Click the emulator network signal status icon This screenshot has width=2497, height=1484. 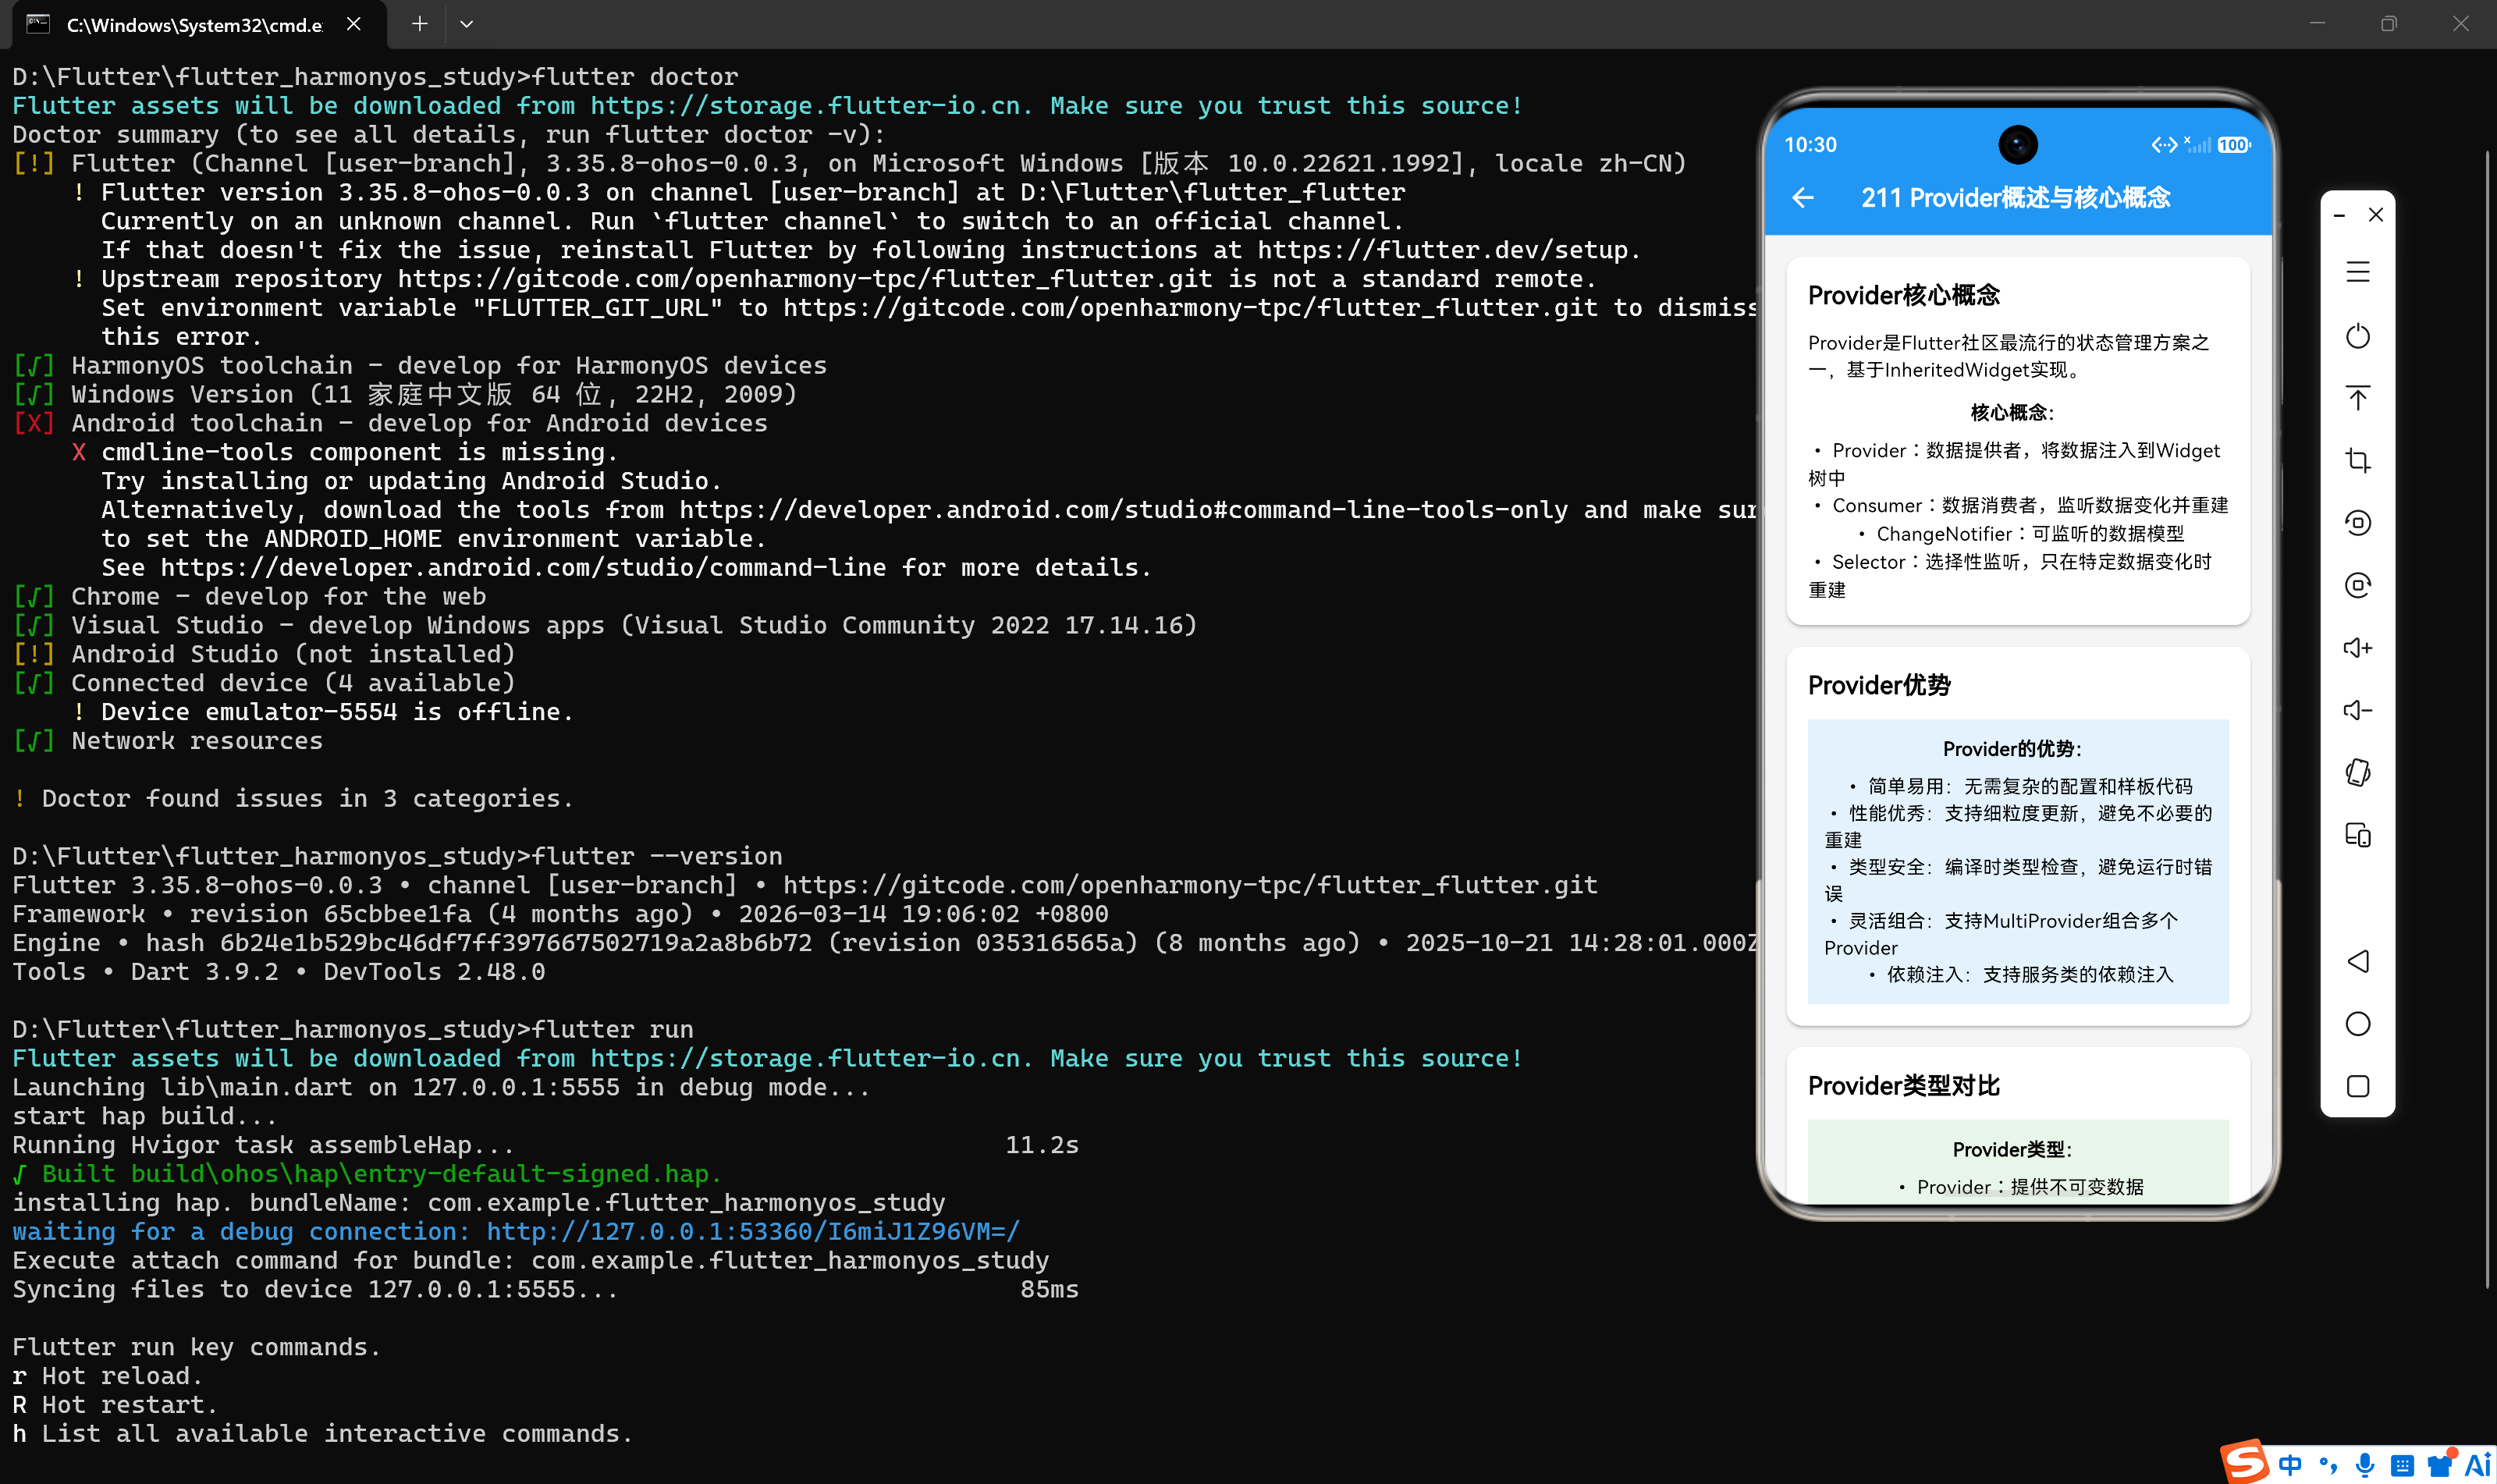2198,145
